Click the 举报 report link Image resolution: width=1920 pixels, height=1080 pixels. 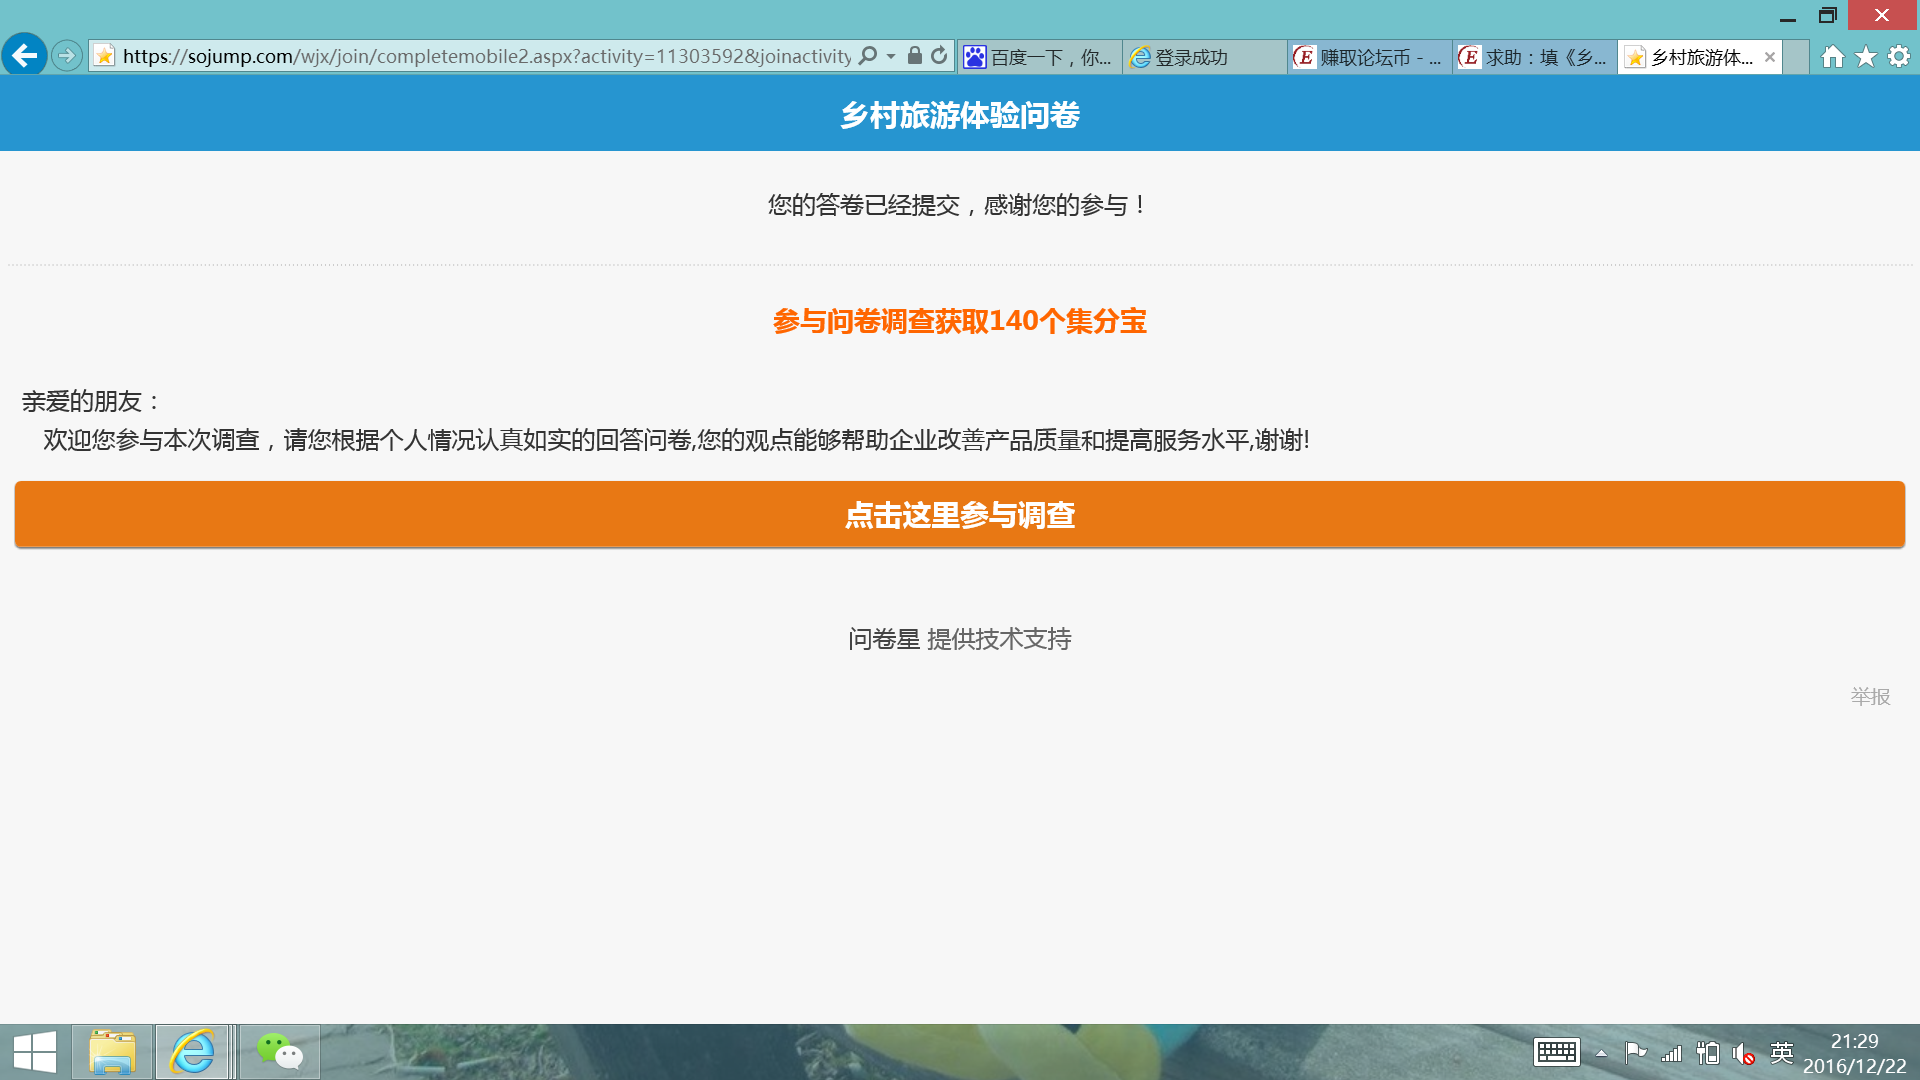1870,696
